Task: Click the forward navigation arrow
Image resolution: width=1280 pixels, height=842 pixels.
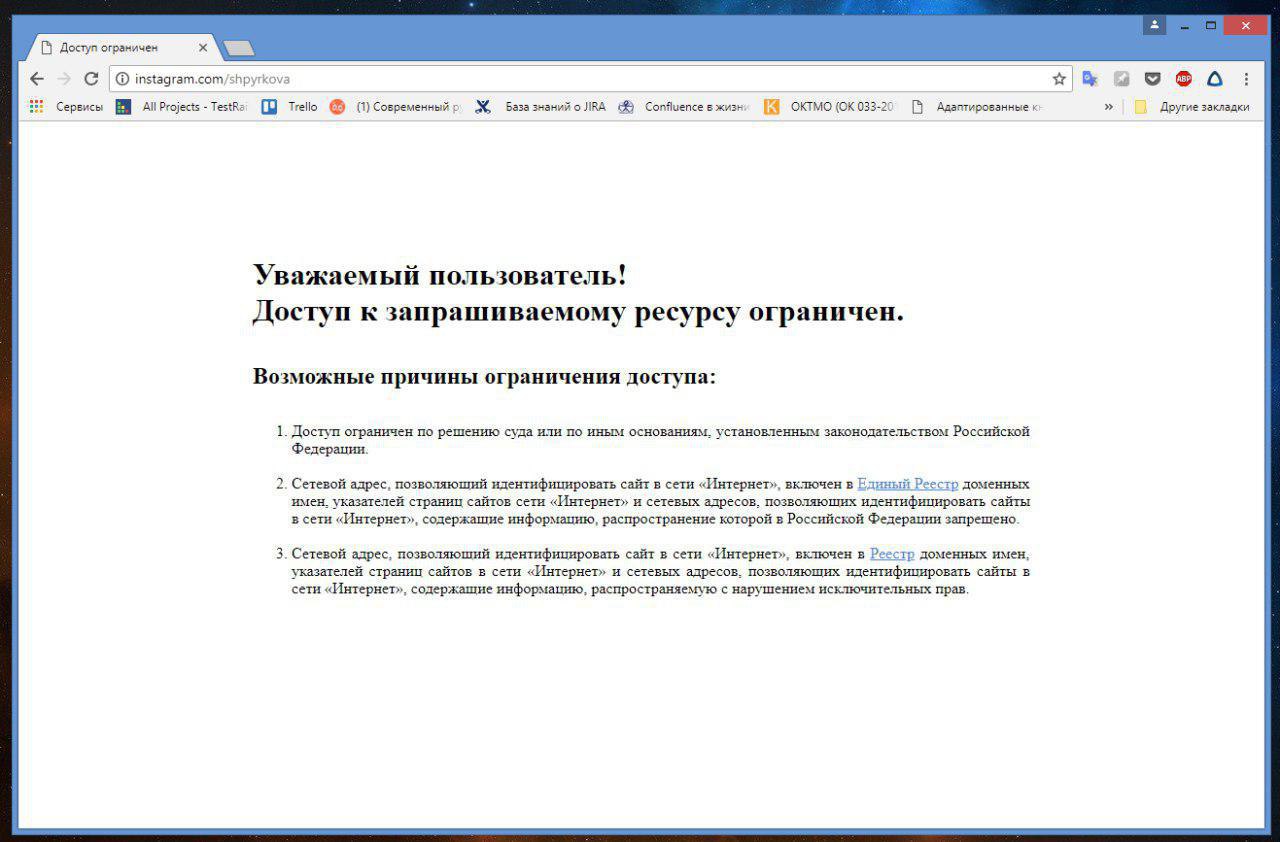Action: [64, 79]
